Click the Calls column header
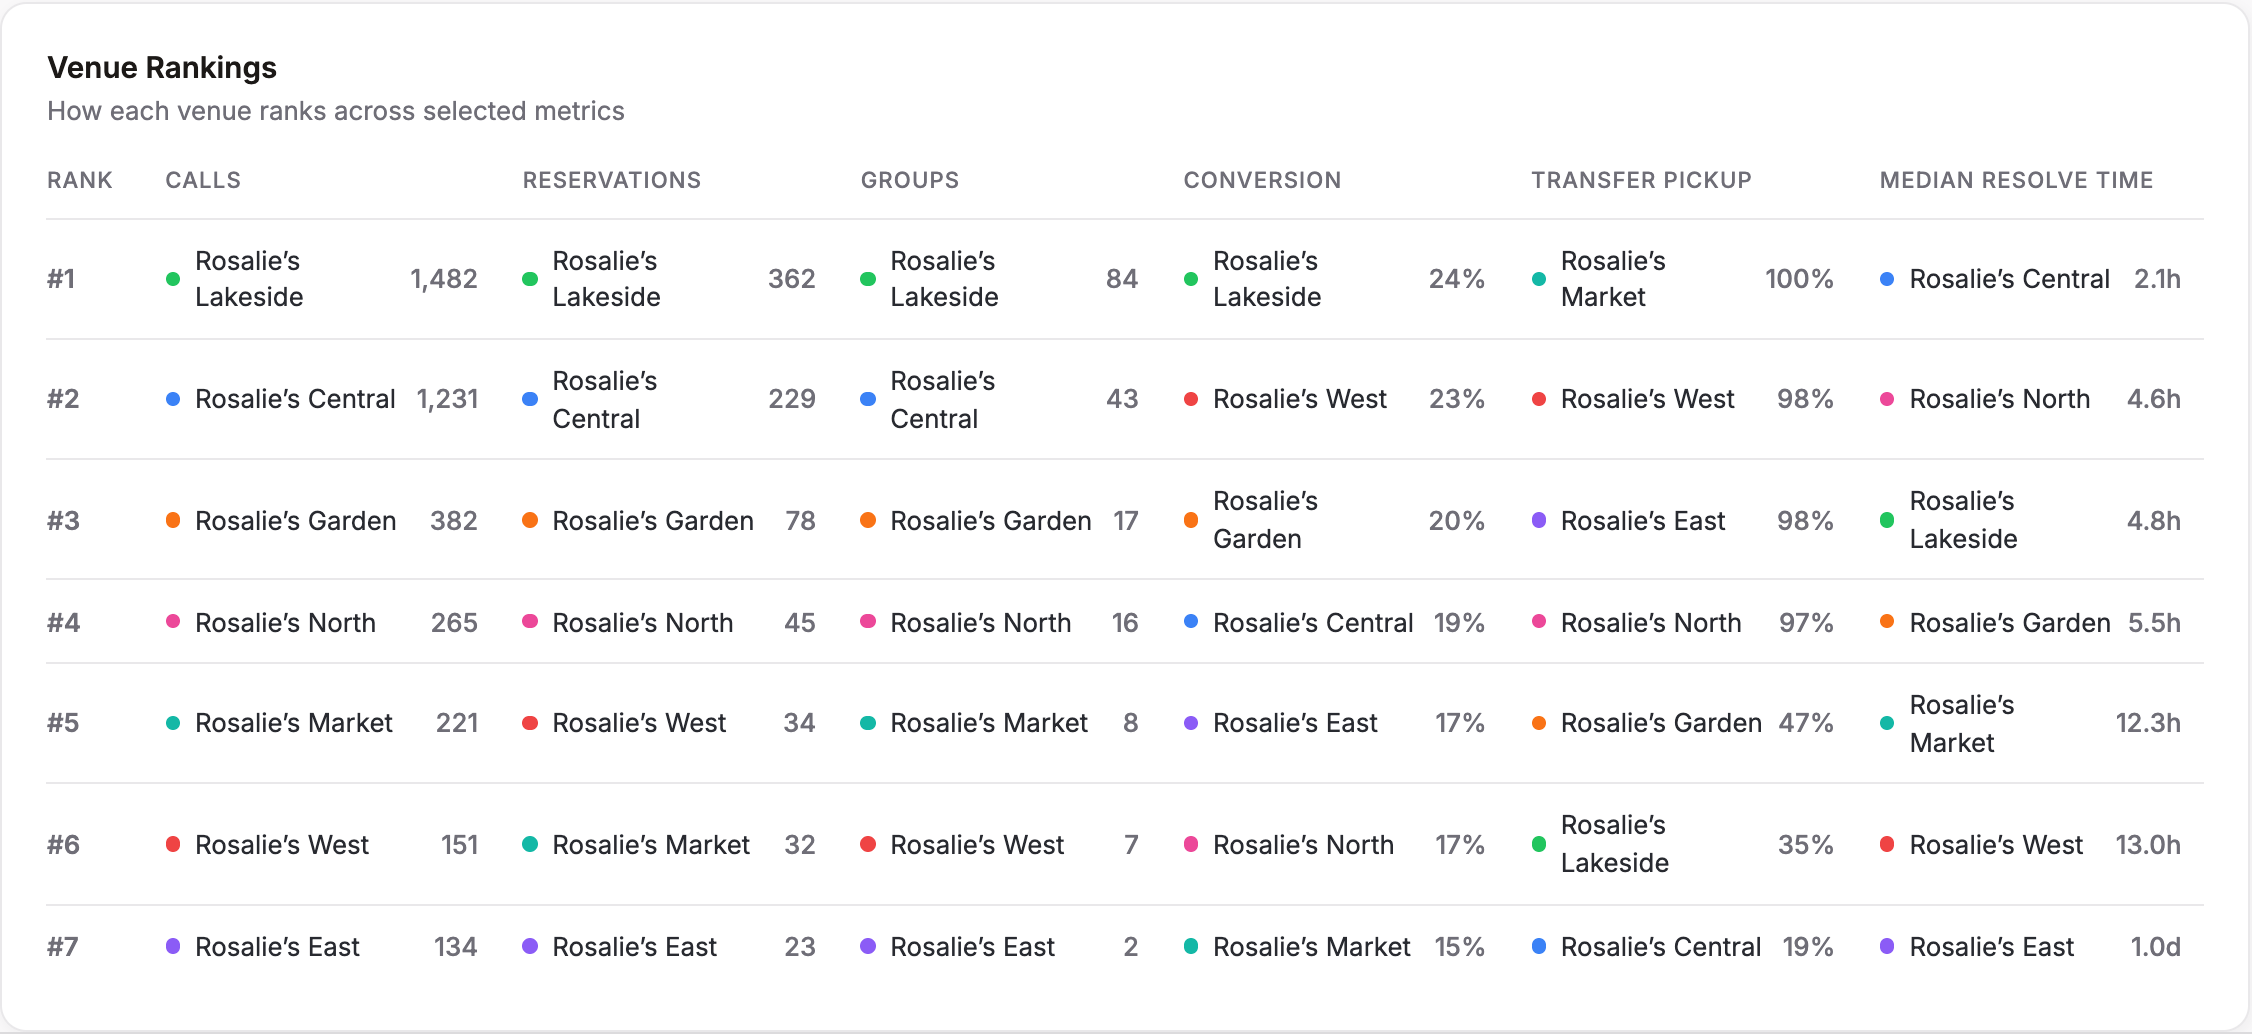Image resolution: width=2252 pixels, height=1034 pixels. (x=203, y=180)
